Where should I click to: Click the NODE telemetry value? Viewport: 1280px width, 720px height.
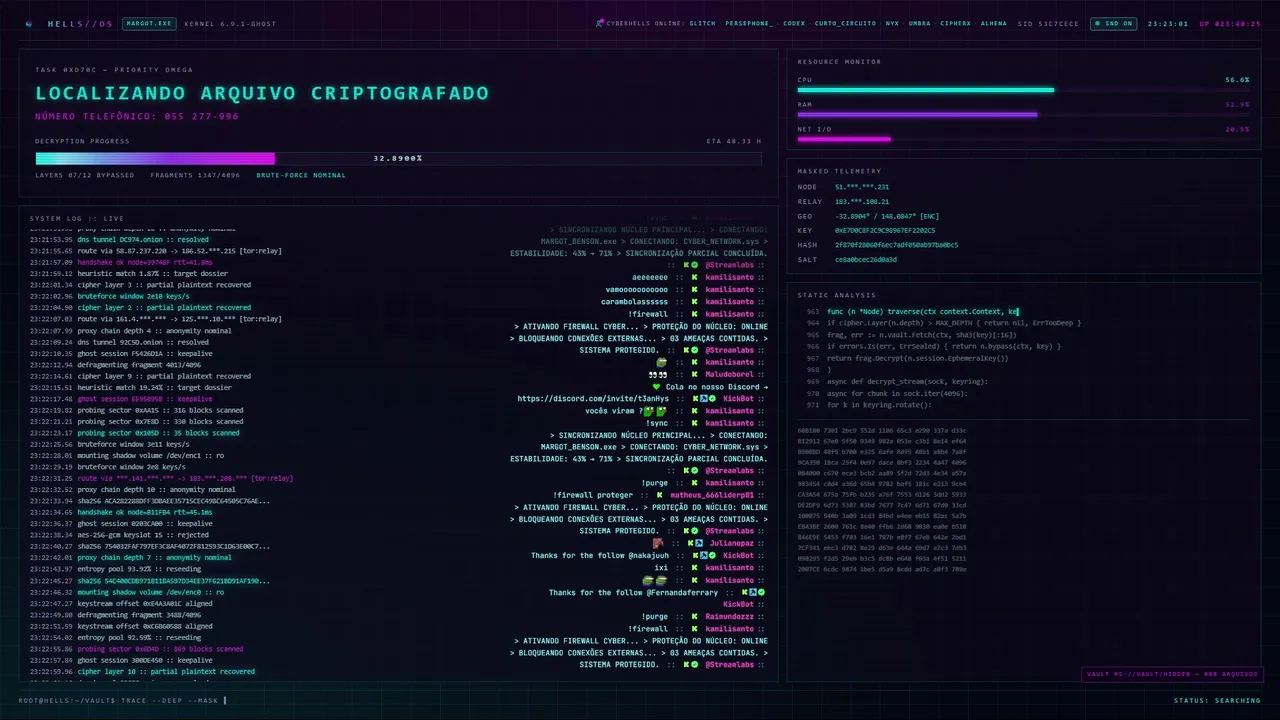point(862,187)
